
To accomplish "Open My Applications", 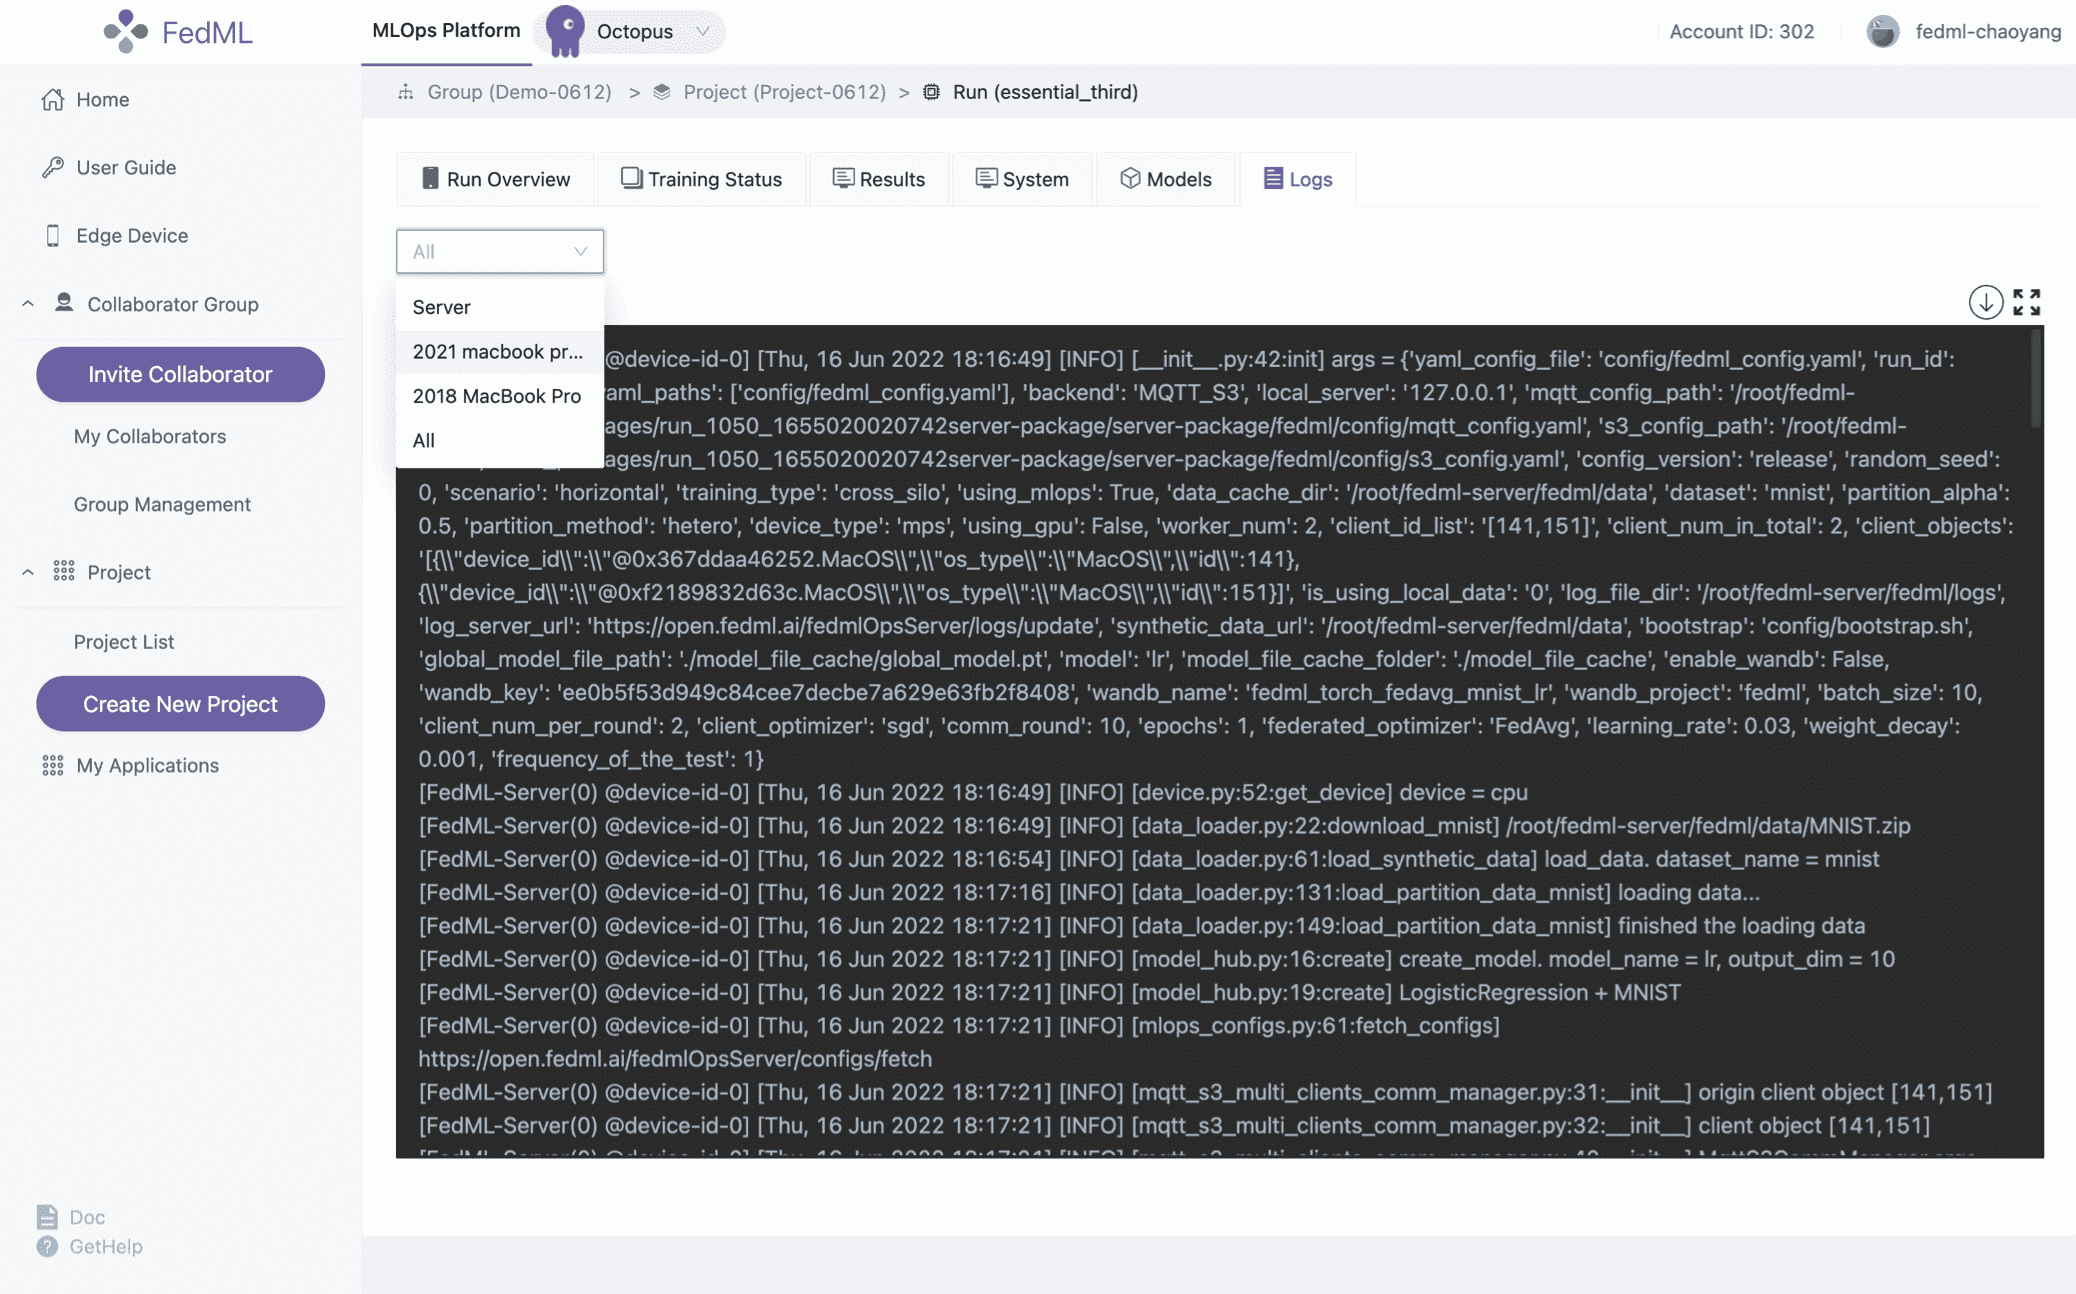I will 147,765.
